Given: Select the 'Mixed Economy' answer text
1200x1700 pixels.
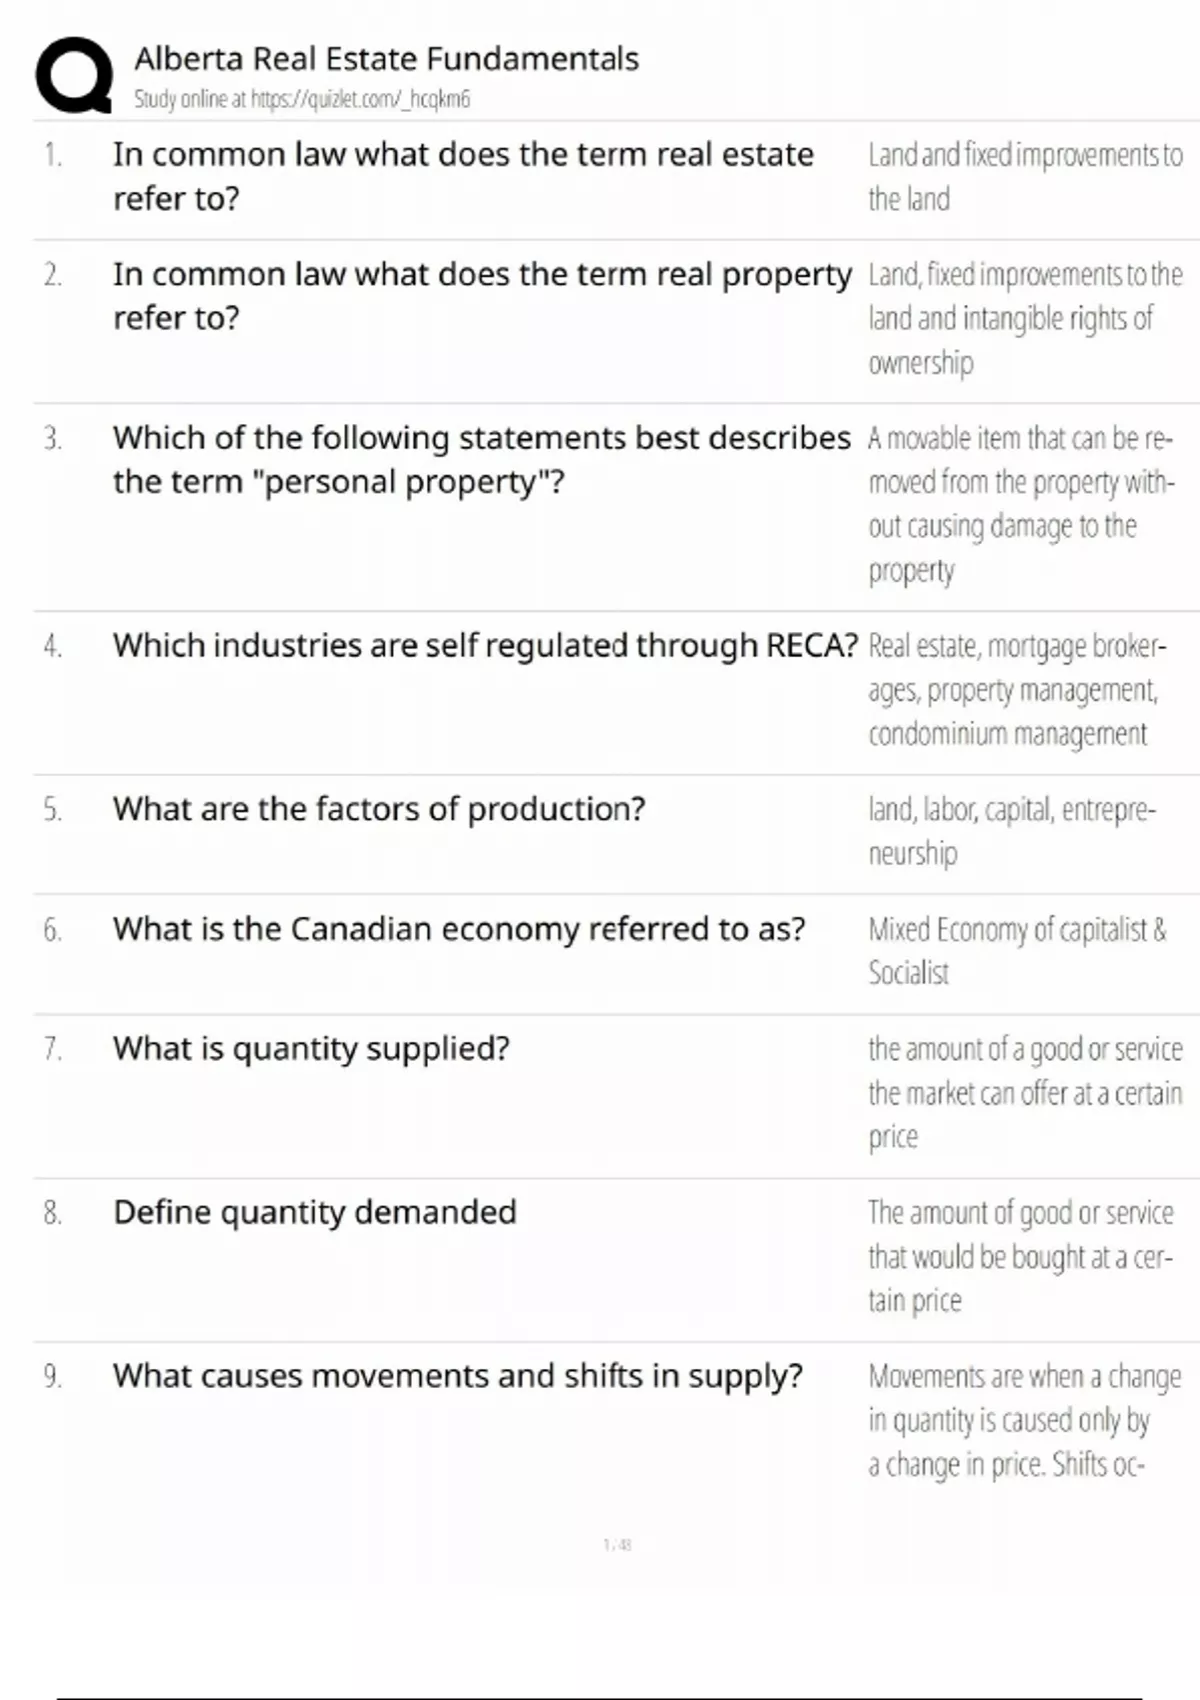Looking at the screenshot, I should click(1016, 950).
